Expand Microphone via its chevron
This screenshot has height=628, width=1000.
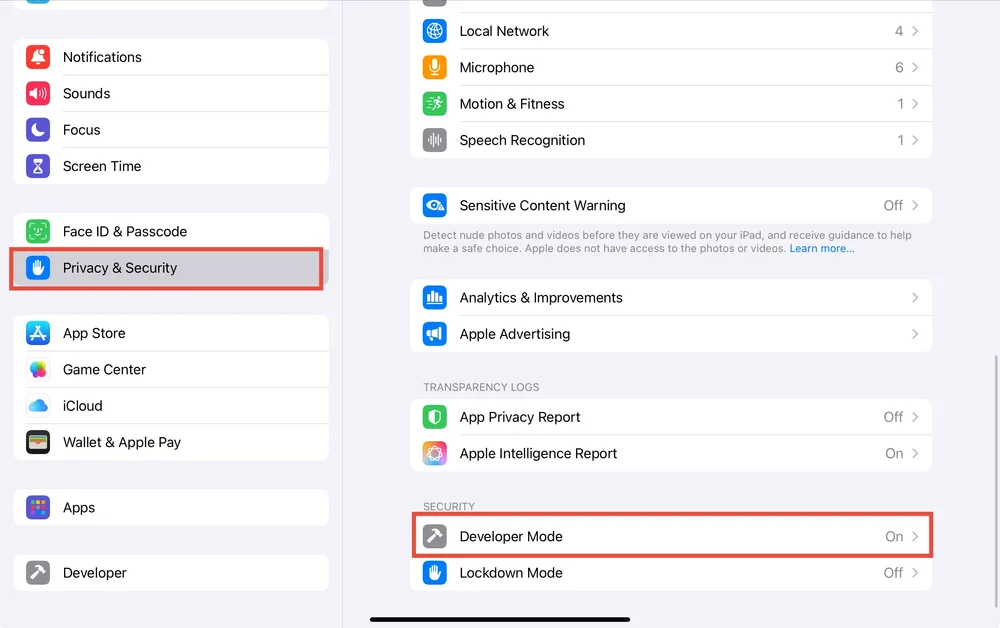[915, 68]
